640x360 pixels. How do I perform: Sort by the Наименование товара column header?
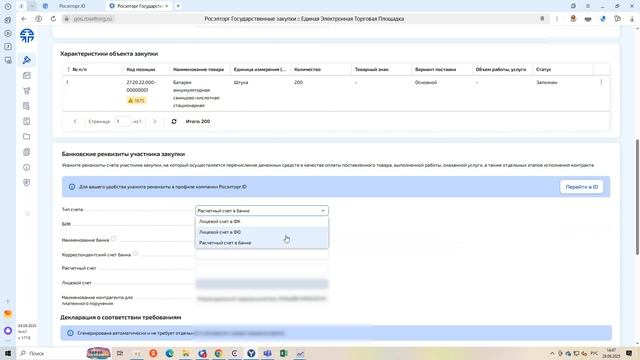(x=198, y=69)
